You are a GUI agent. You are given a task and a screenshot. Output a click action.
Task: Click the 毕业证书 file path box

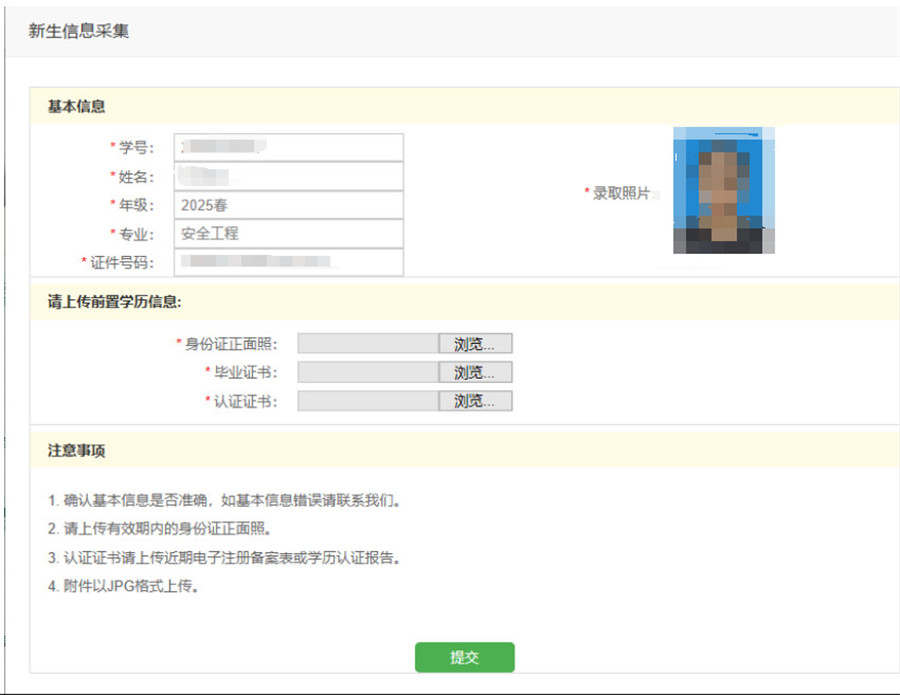tap(368, 372)
